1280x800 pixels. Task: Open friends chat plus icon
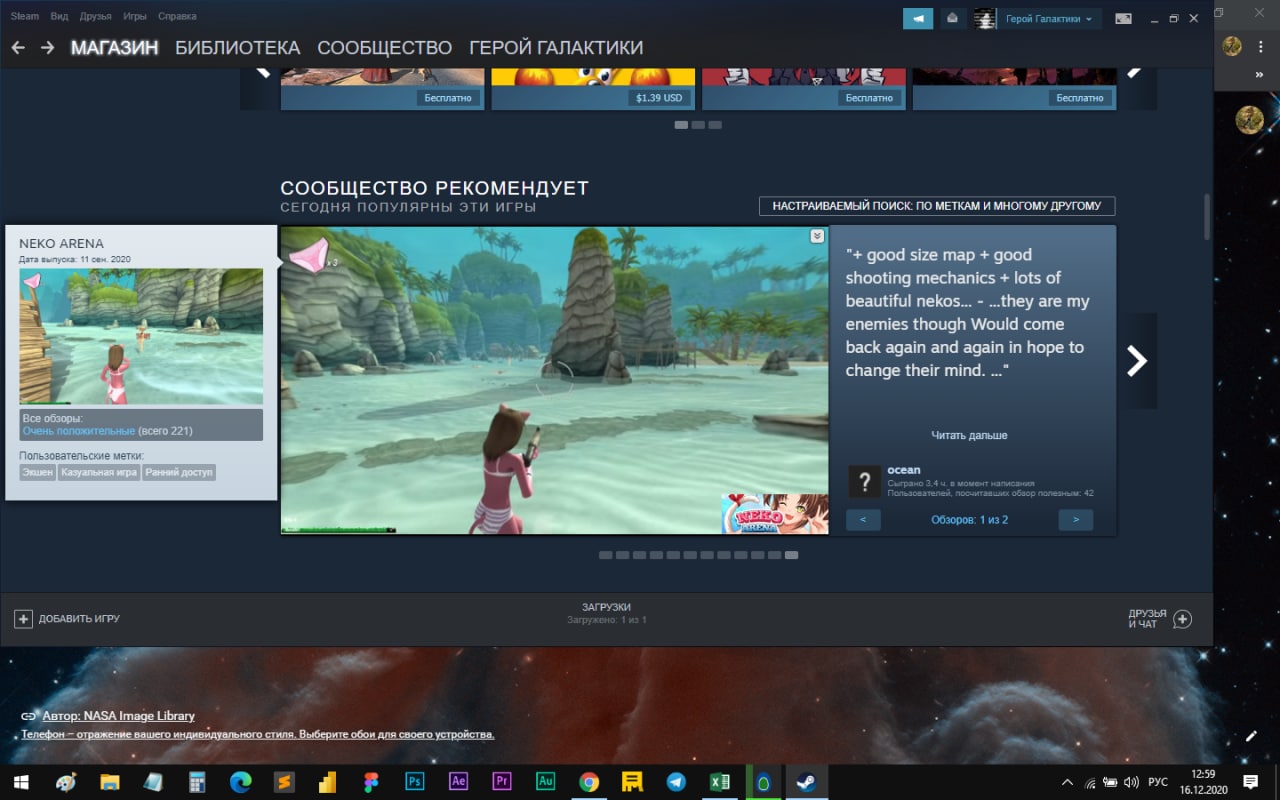tap(1182, 619)
